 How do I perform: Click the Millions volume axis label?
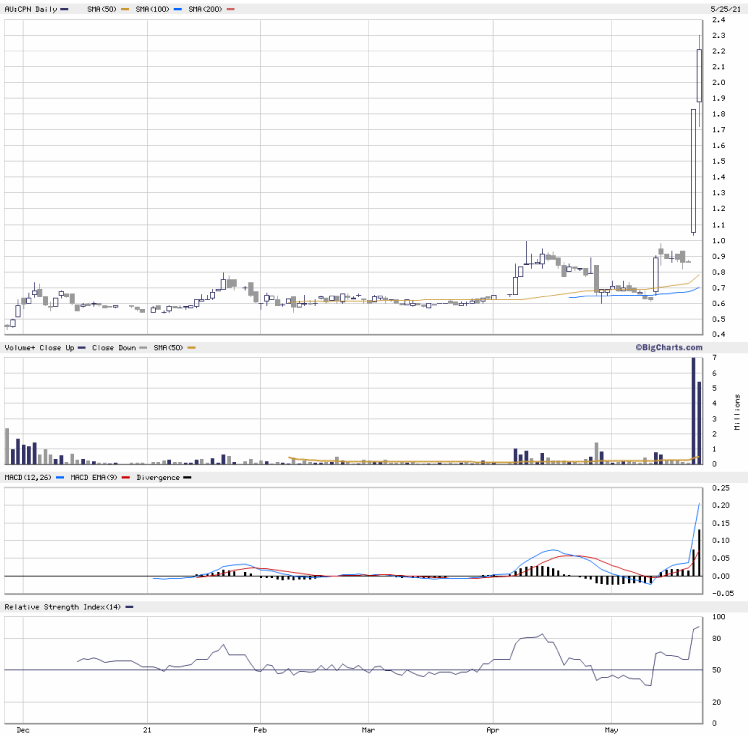coord(738,410)
